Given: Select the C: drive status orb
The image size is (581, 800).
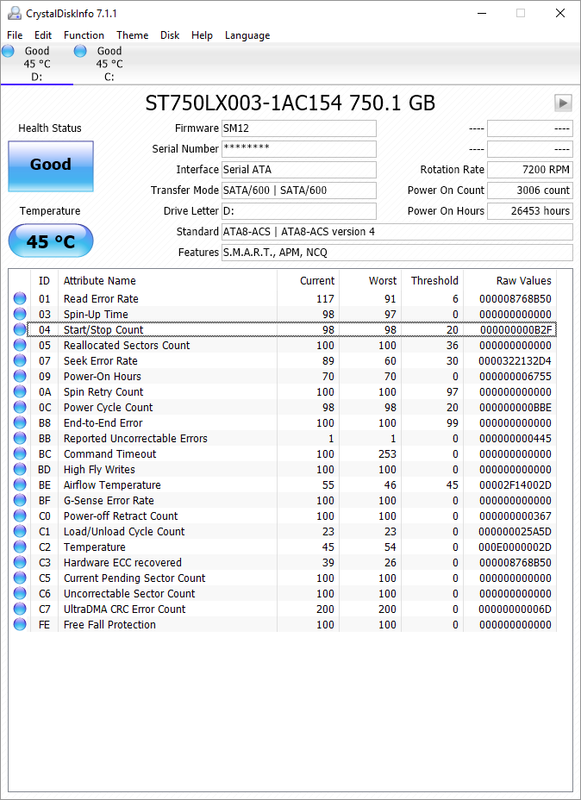Looking at the screenshot, I should pyautogui.click(x=80, y=51).
